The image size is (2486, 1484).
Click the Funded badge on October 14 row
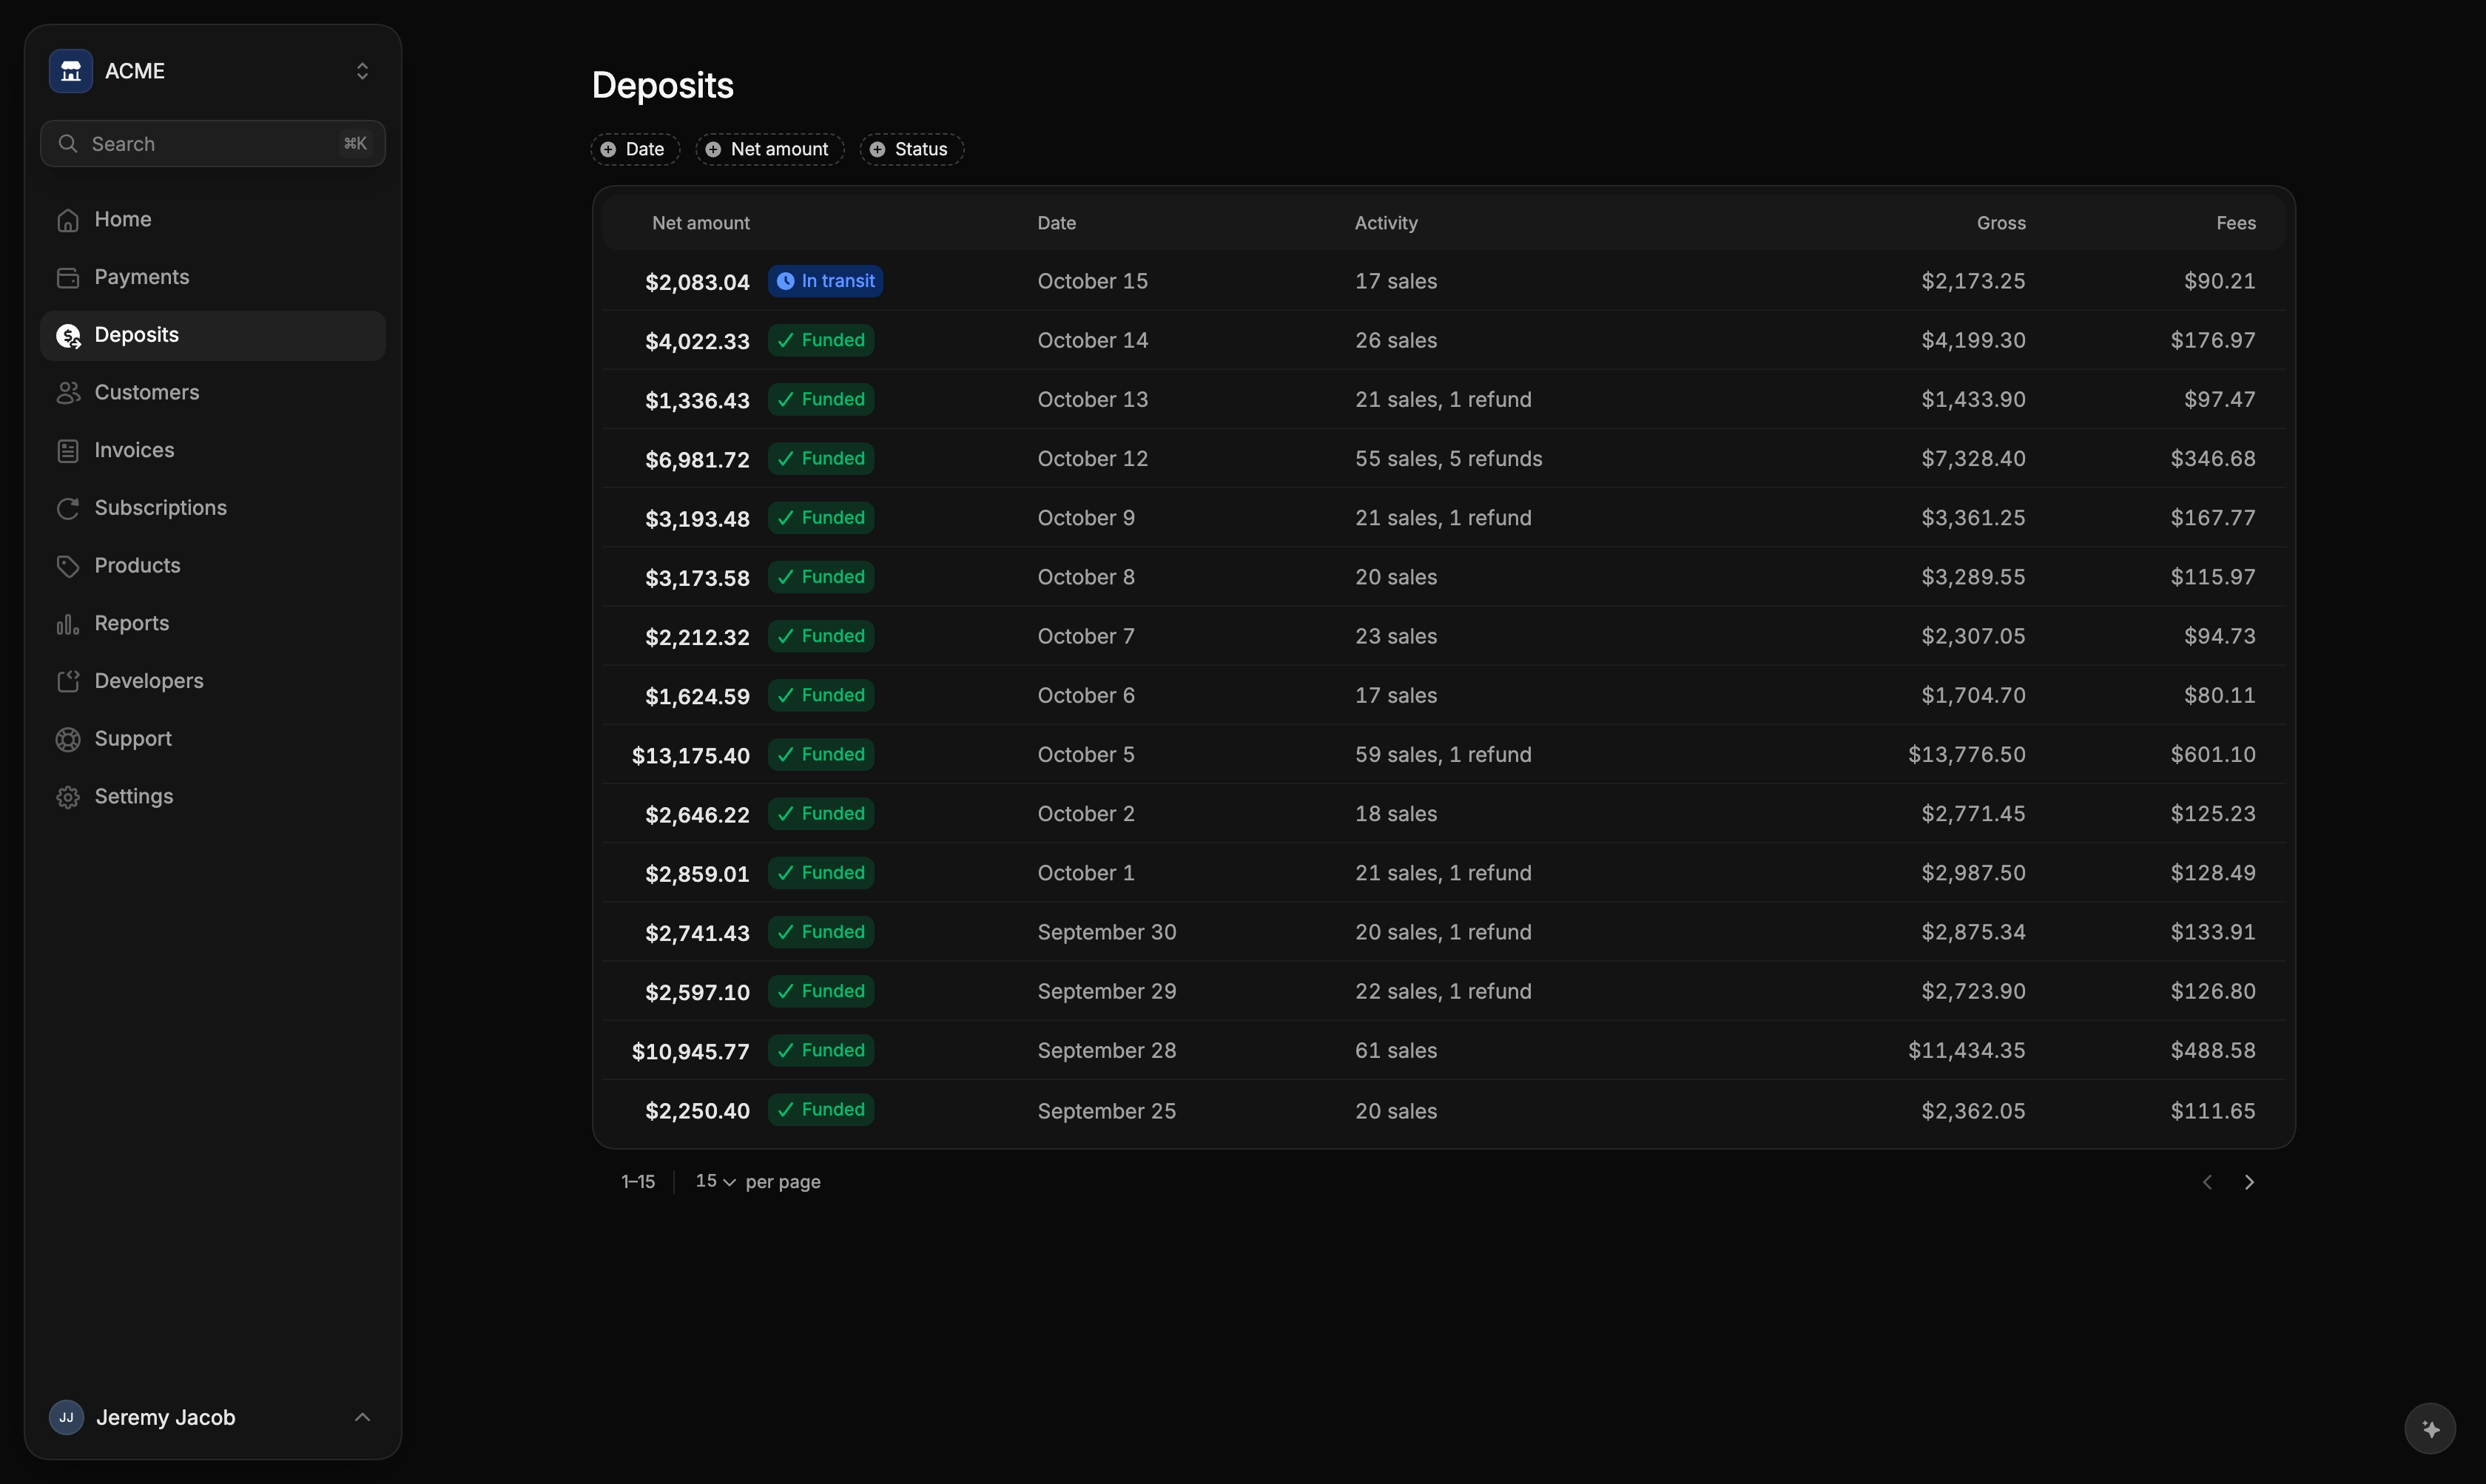pyautogui.click(x=821, y=340)
